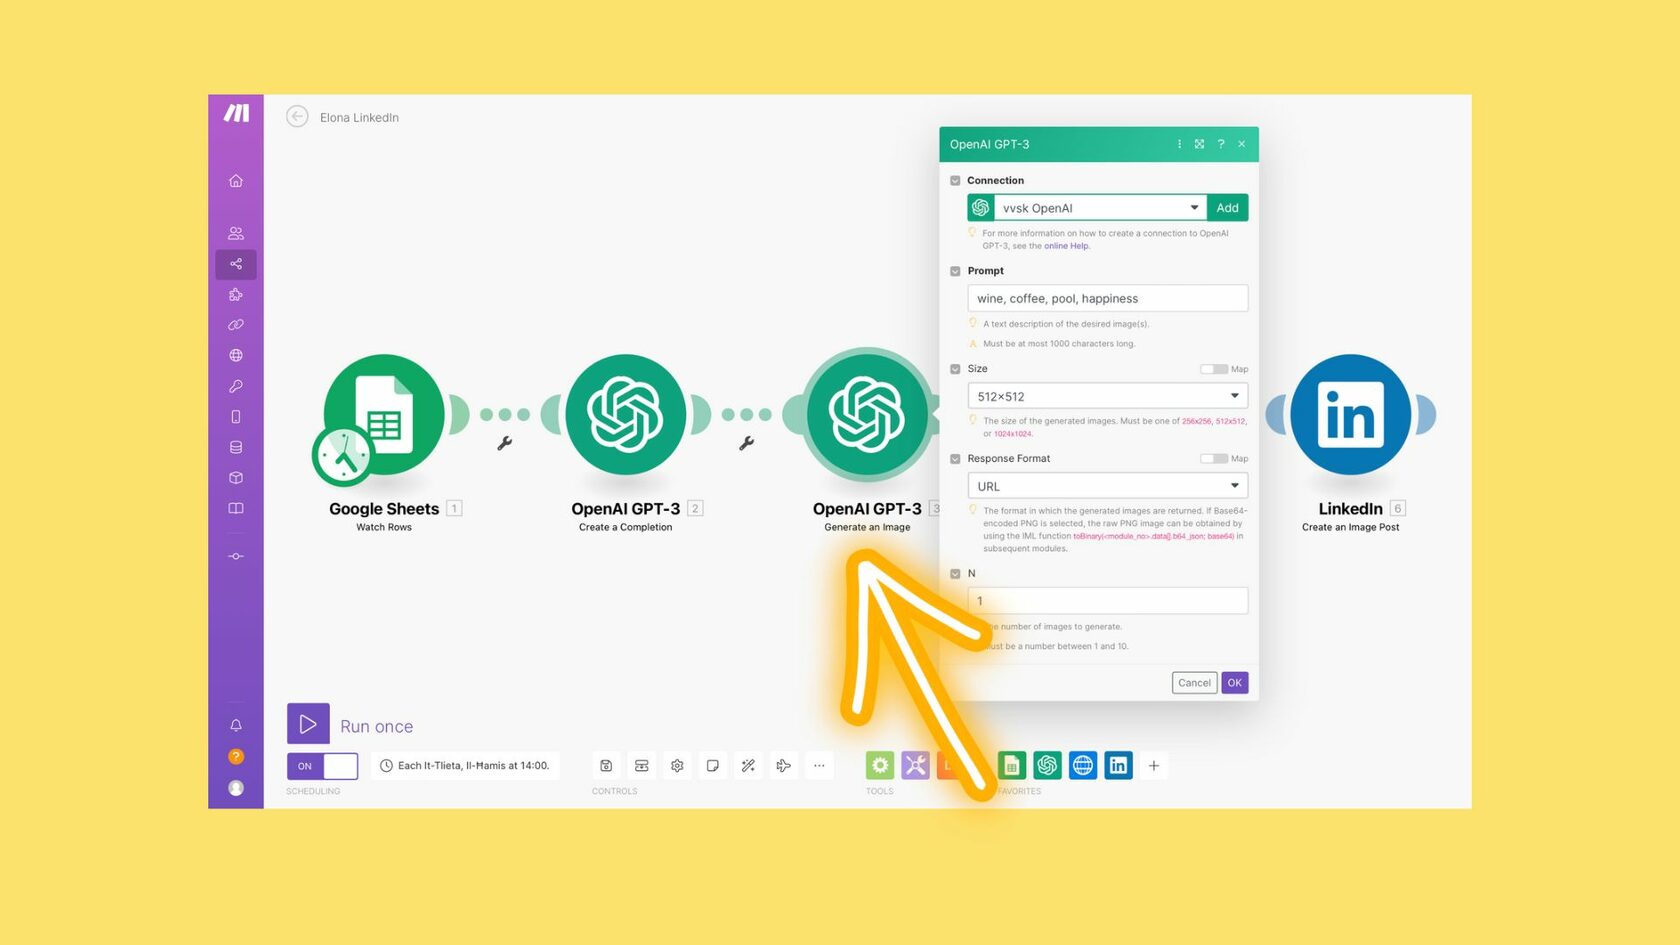Open the Webhooks globe sidebar icon
The width and height of the screenshot is (1680, 945).
pyautogui.click(x=236, y=355)
